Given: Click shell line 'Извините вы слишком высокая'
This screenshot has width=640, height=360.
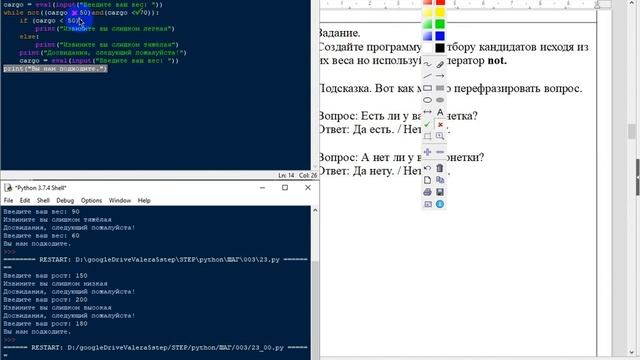Looking at the screenshot, I should click(57, 308).
